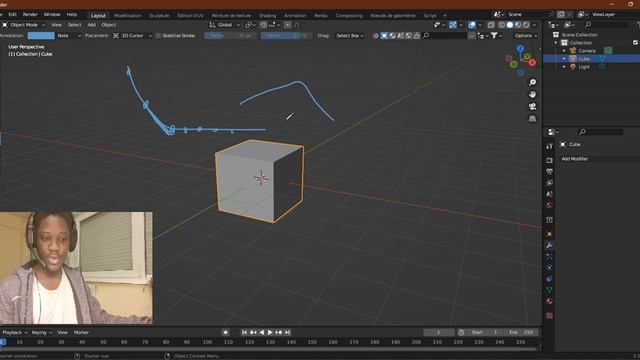Open annotation layer Note dropdown
Viewport: 640px width, 360px height.
click(69, 36)
